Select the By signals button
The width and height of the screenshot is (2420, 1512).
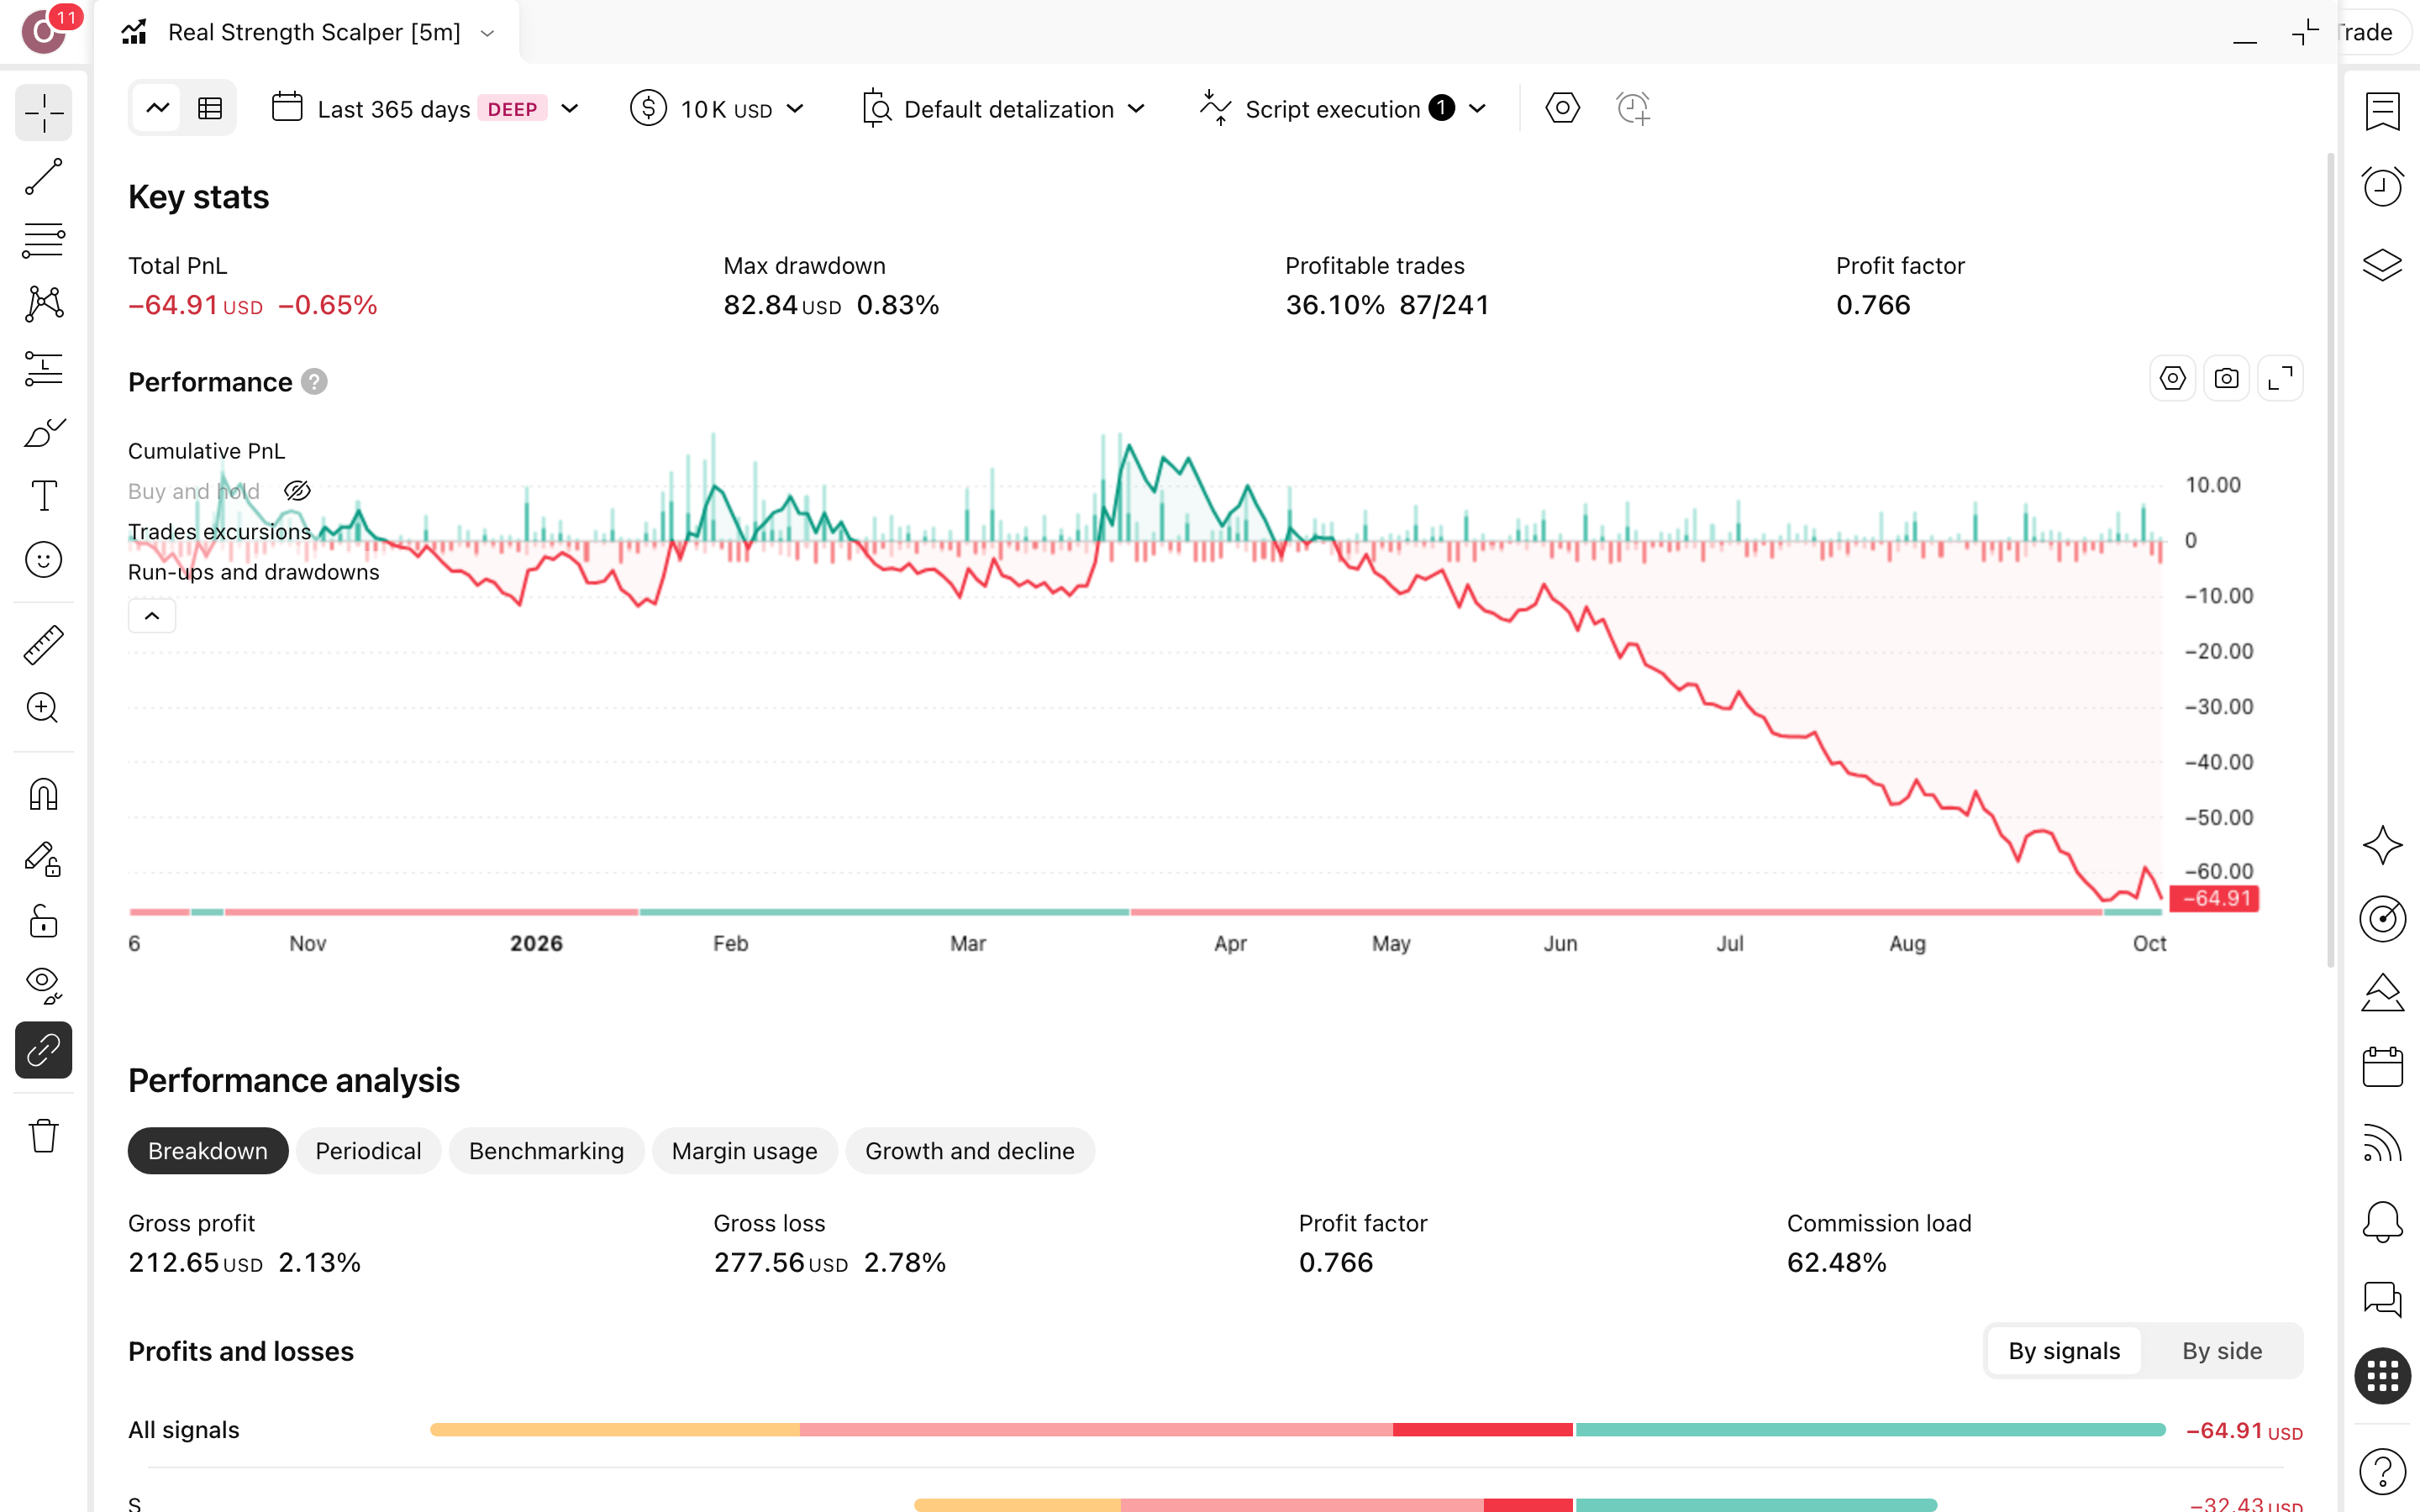tap(2064, 1351)
